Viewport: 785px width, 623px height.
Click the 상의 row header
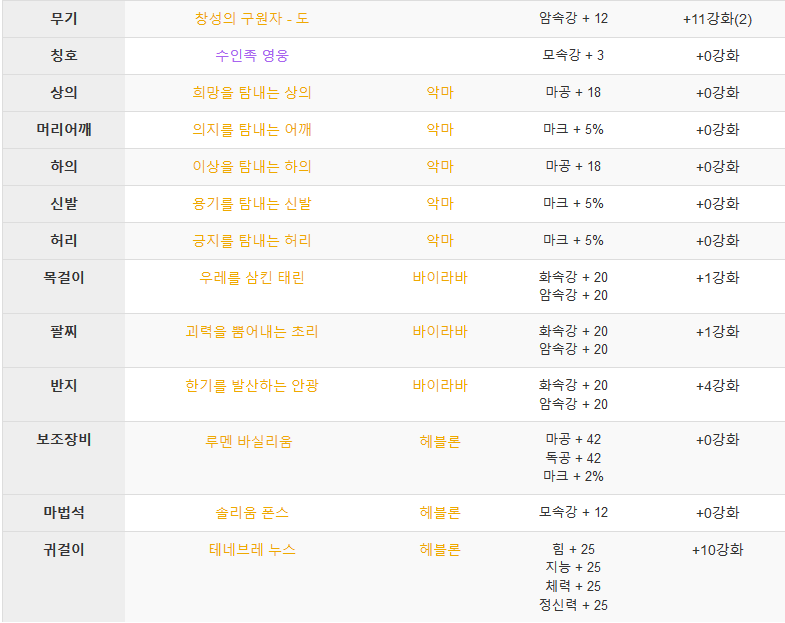point(64,93)
